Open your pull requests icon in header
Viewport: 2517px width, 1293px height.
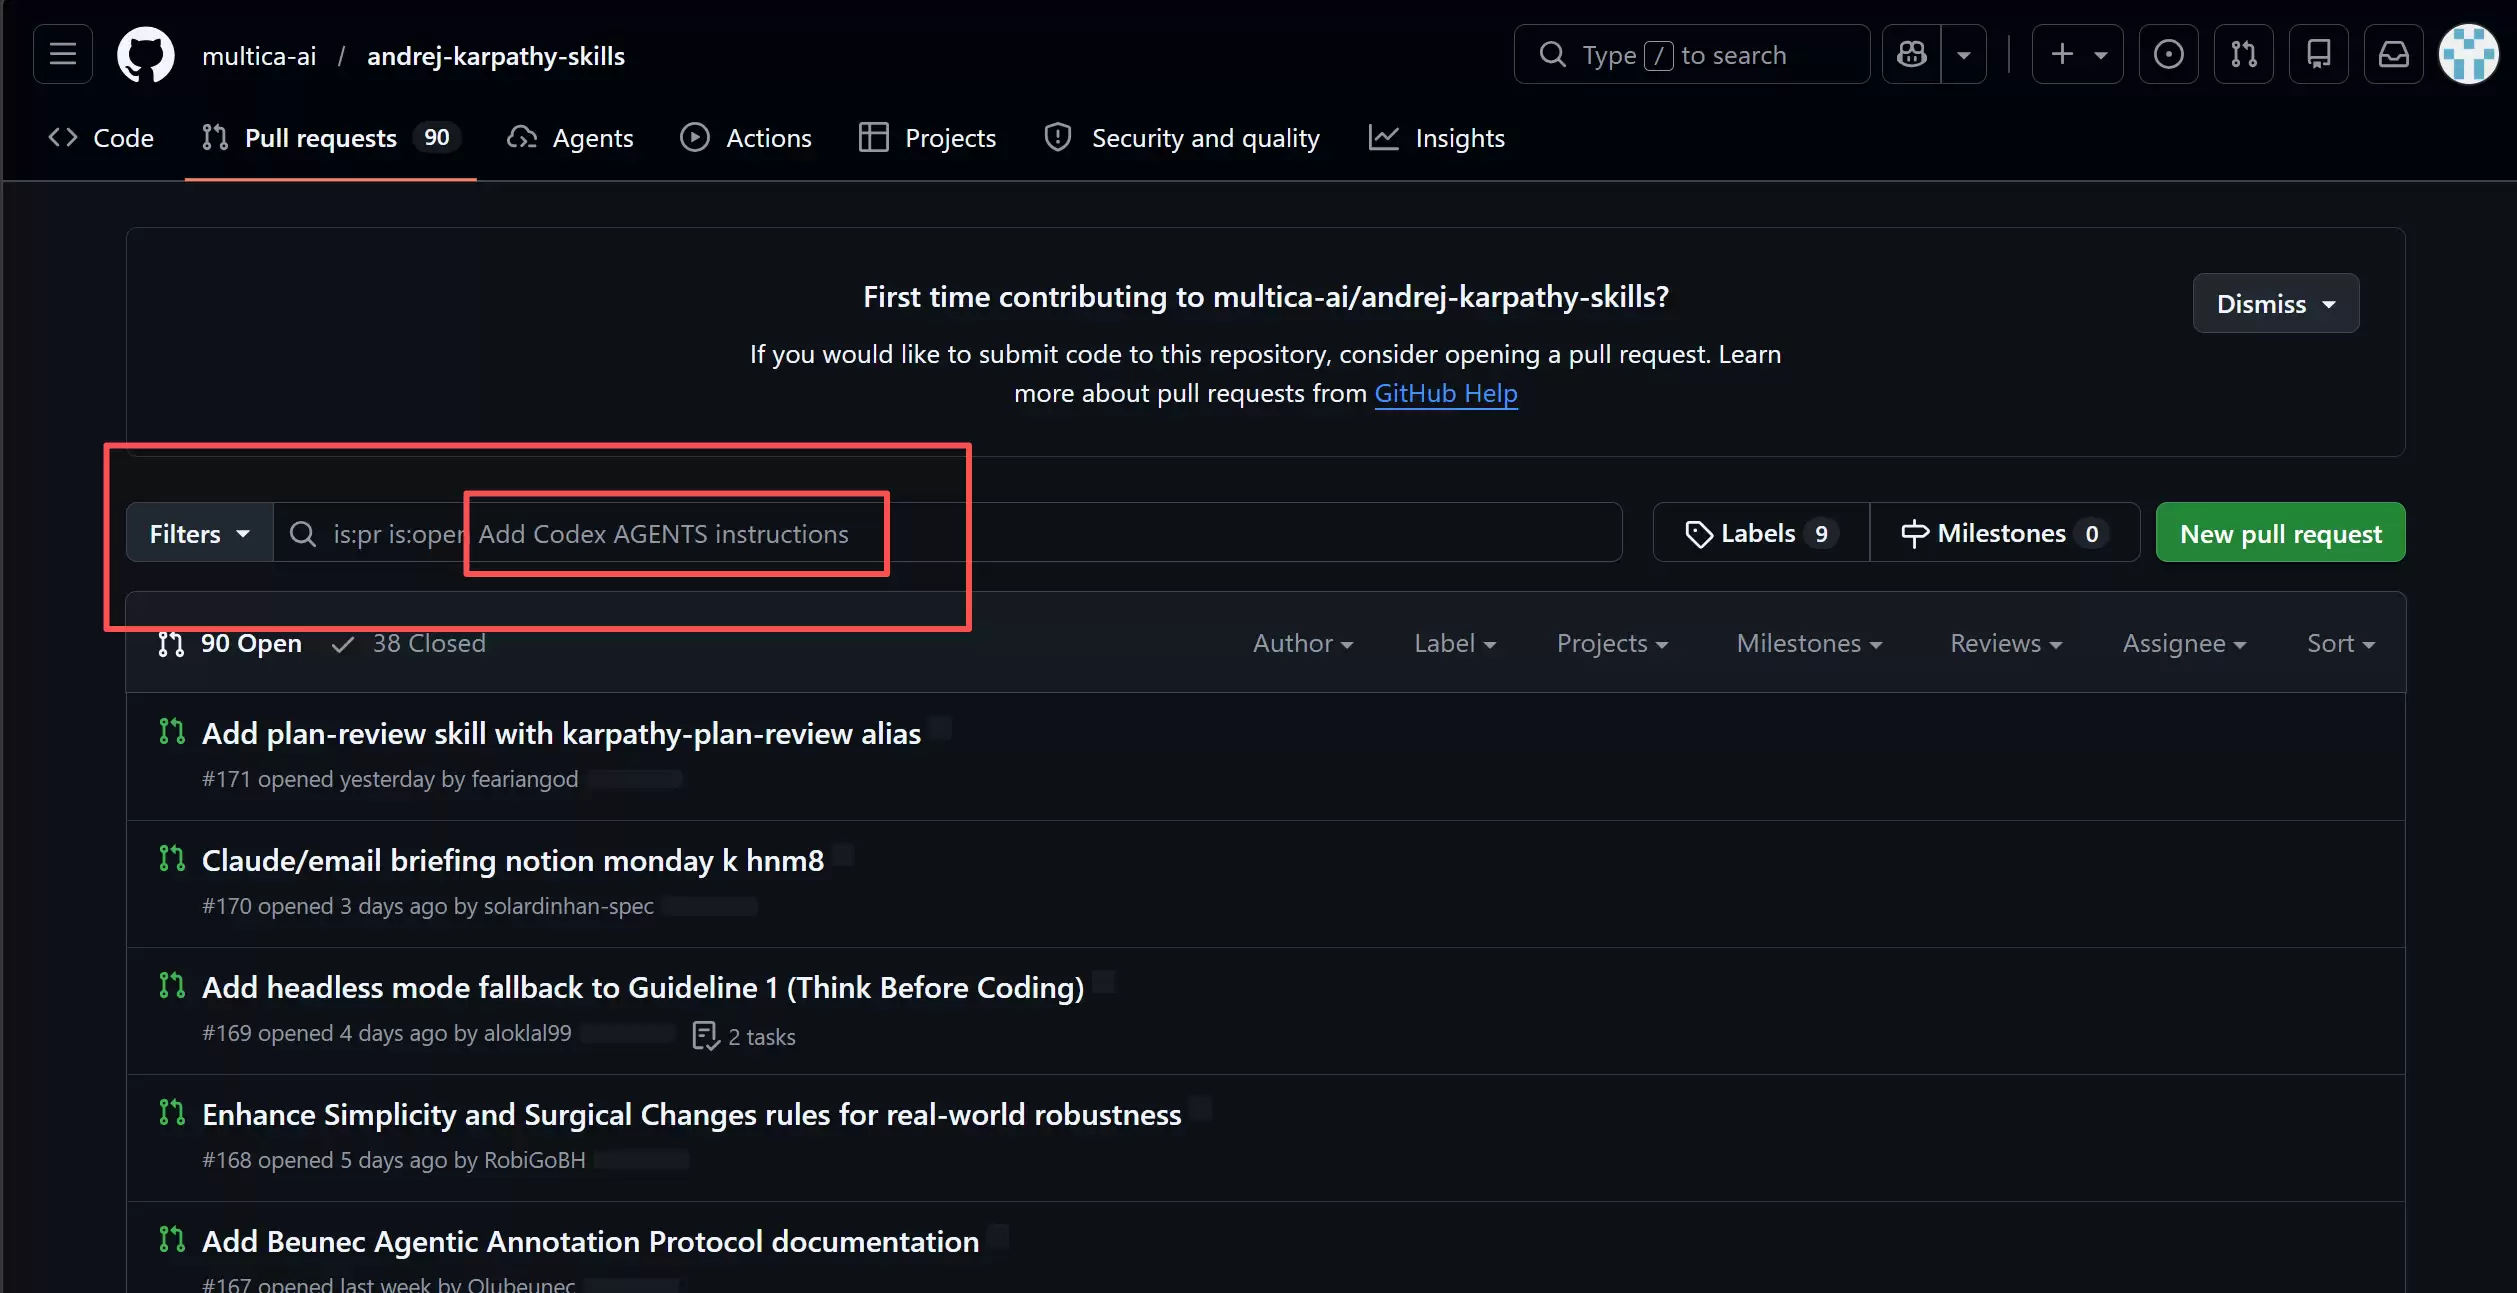pyautogui.click(x=2244, y=54)
